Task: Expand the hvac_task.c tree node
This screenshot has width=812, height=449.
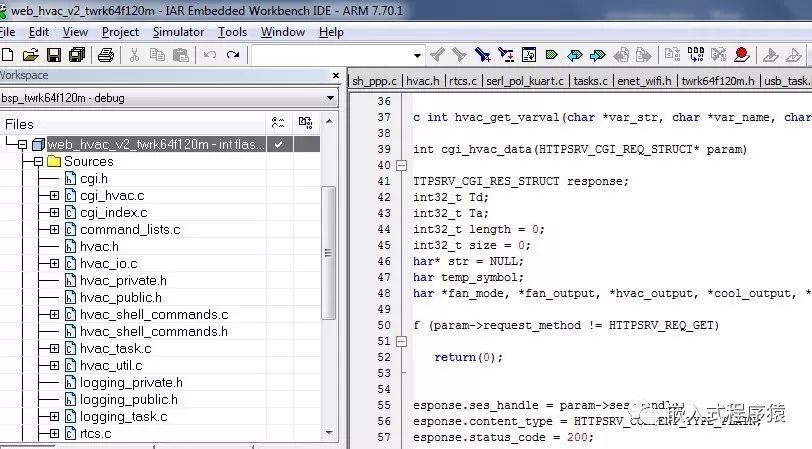Action: 54,349
